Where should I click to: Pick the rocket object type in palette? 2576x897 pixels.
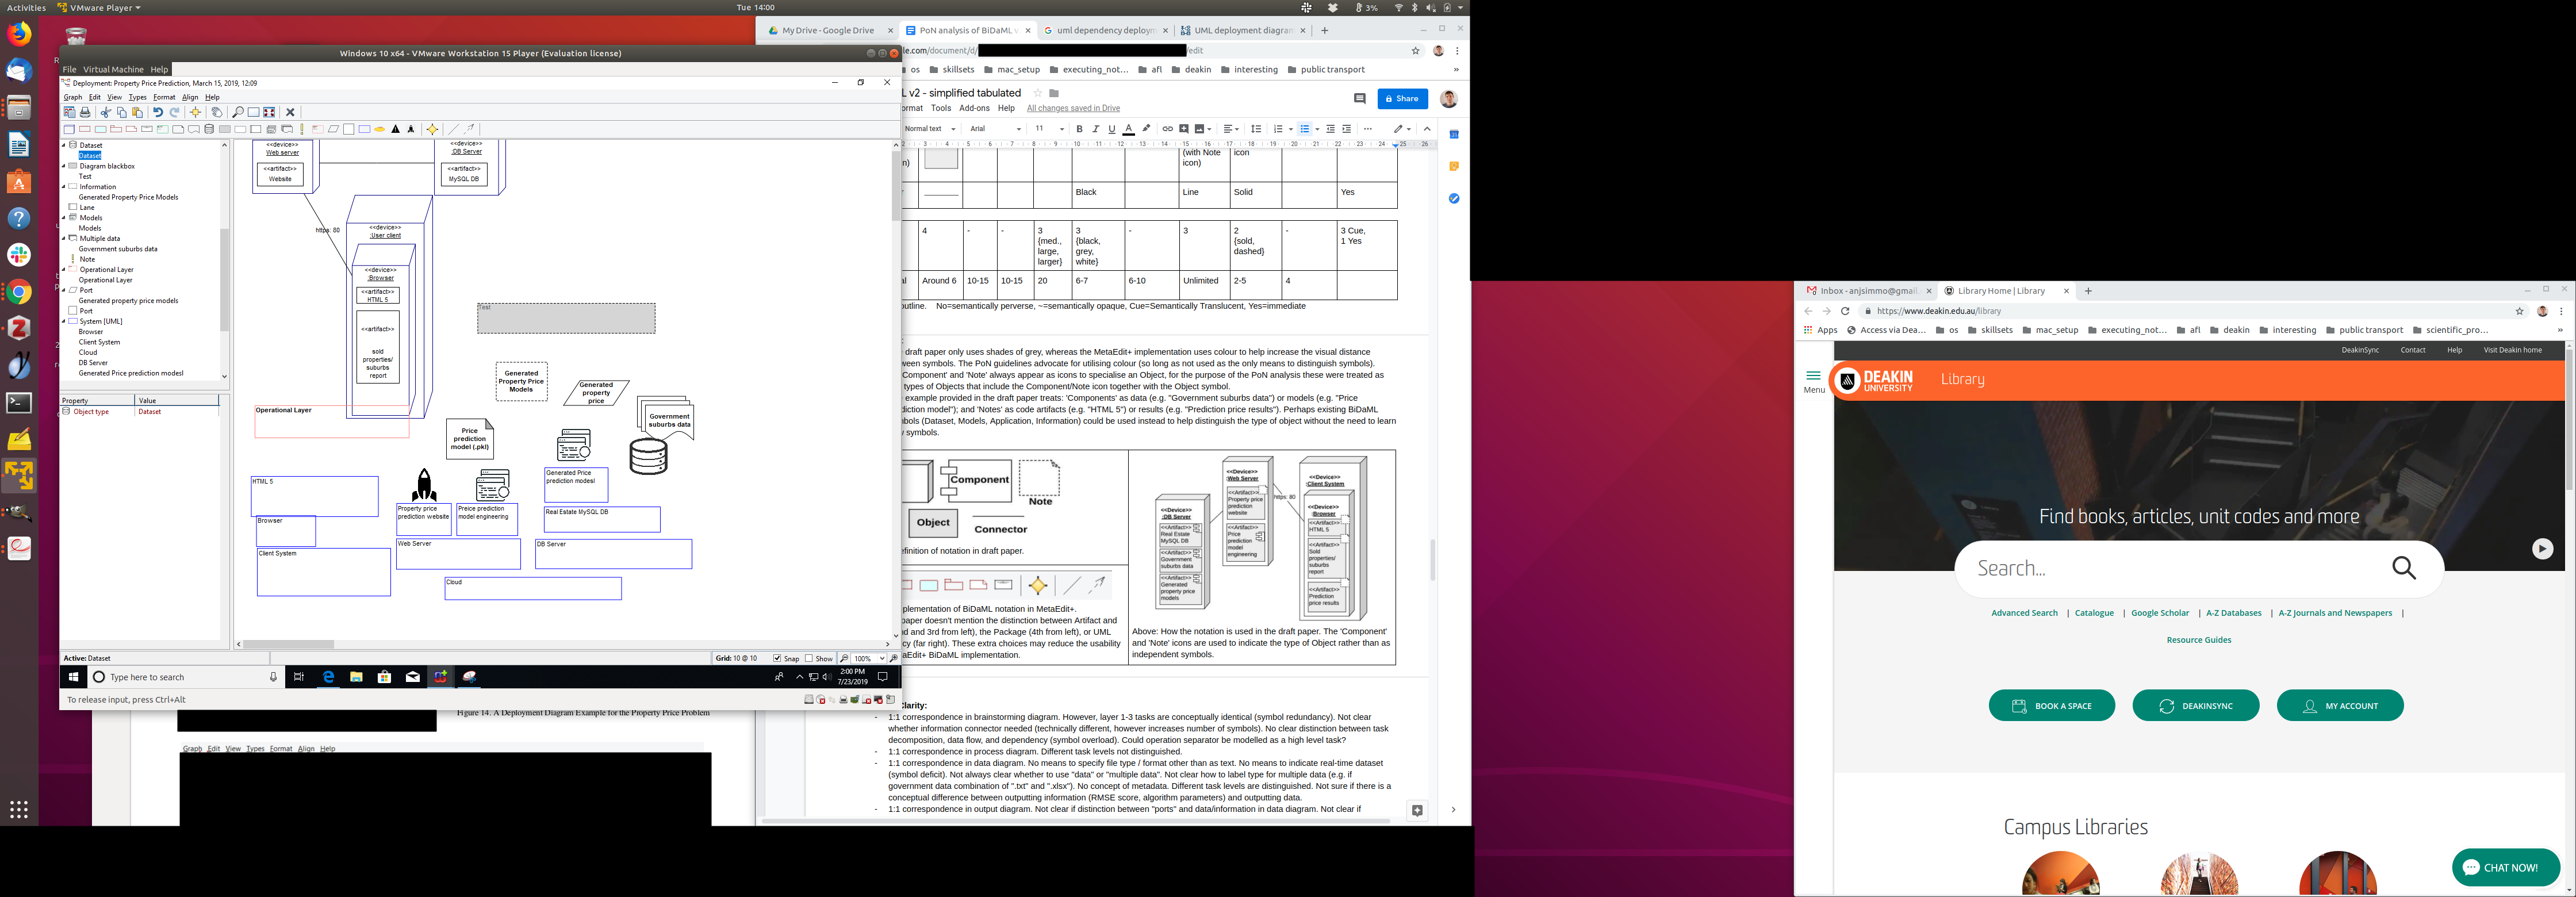[411, 129]
